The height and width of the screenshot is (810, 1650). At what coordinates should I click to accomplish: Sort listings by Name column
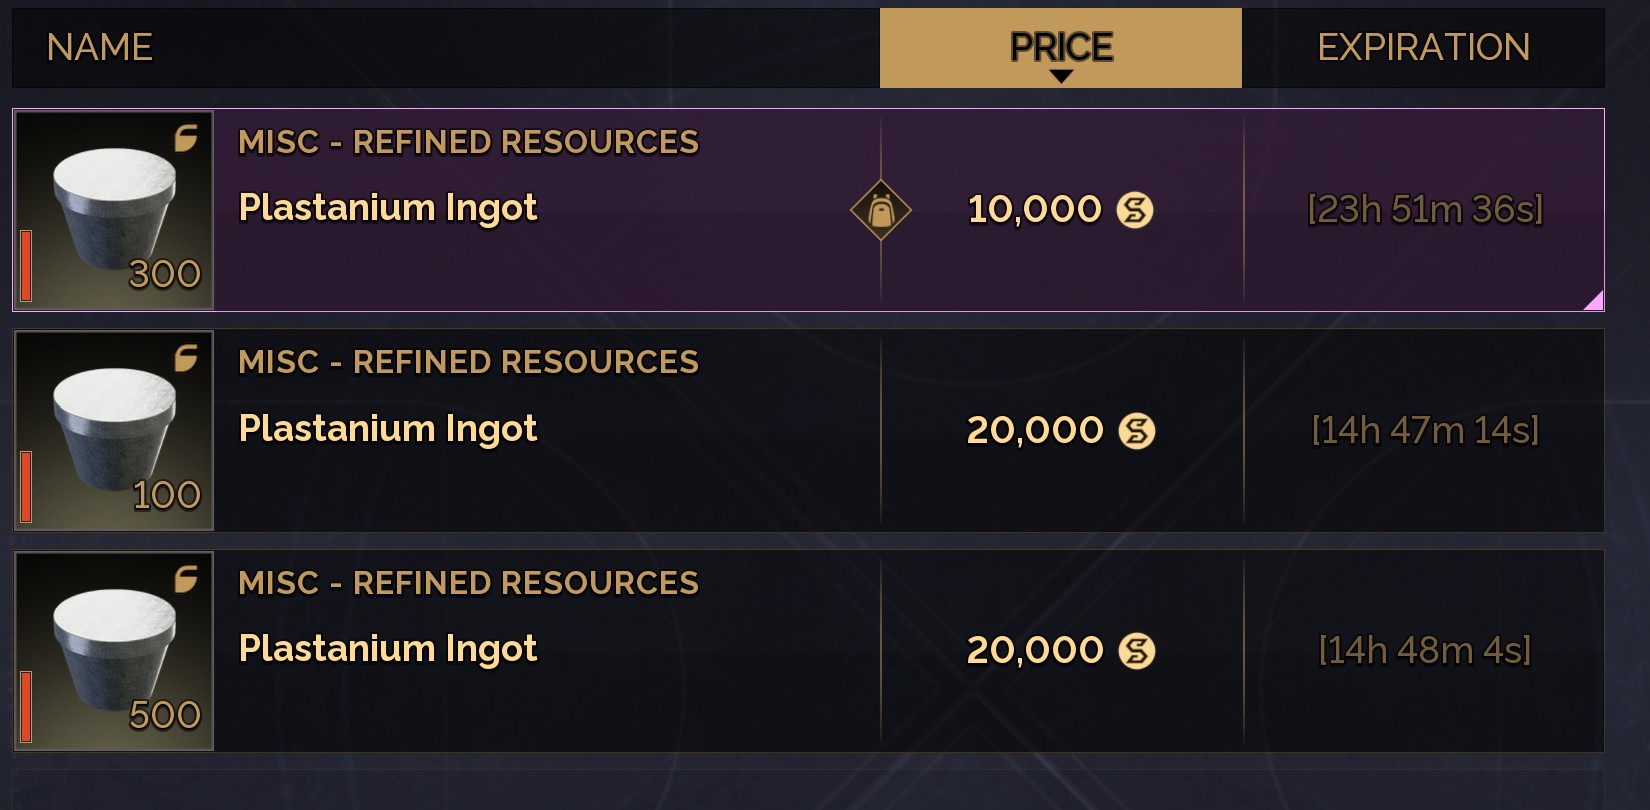click(99, 47)
